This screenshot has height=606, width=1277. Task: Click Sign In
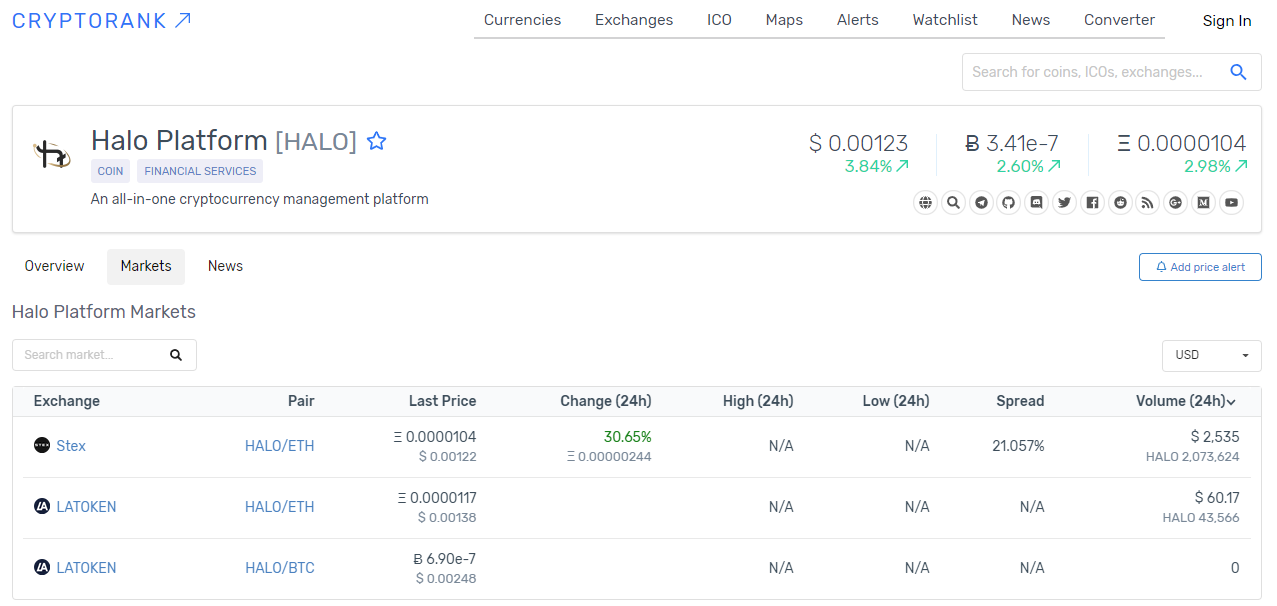click(x=1227, y=21)
